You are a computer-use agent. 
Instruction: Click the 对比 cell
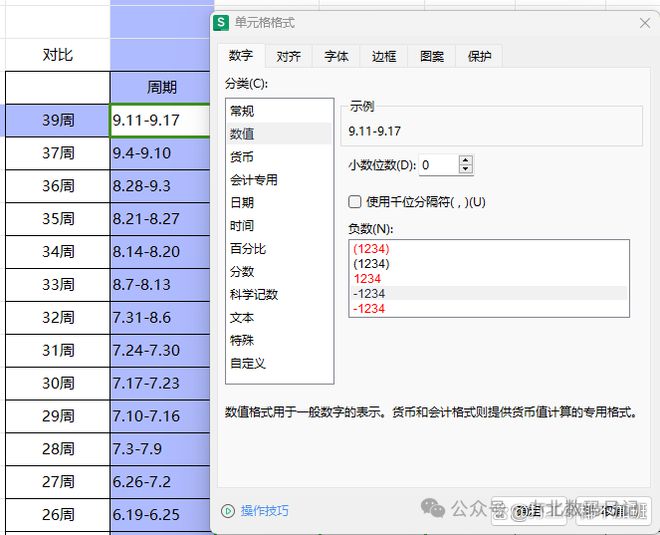point(58,55)
